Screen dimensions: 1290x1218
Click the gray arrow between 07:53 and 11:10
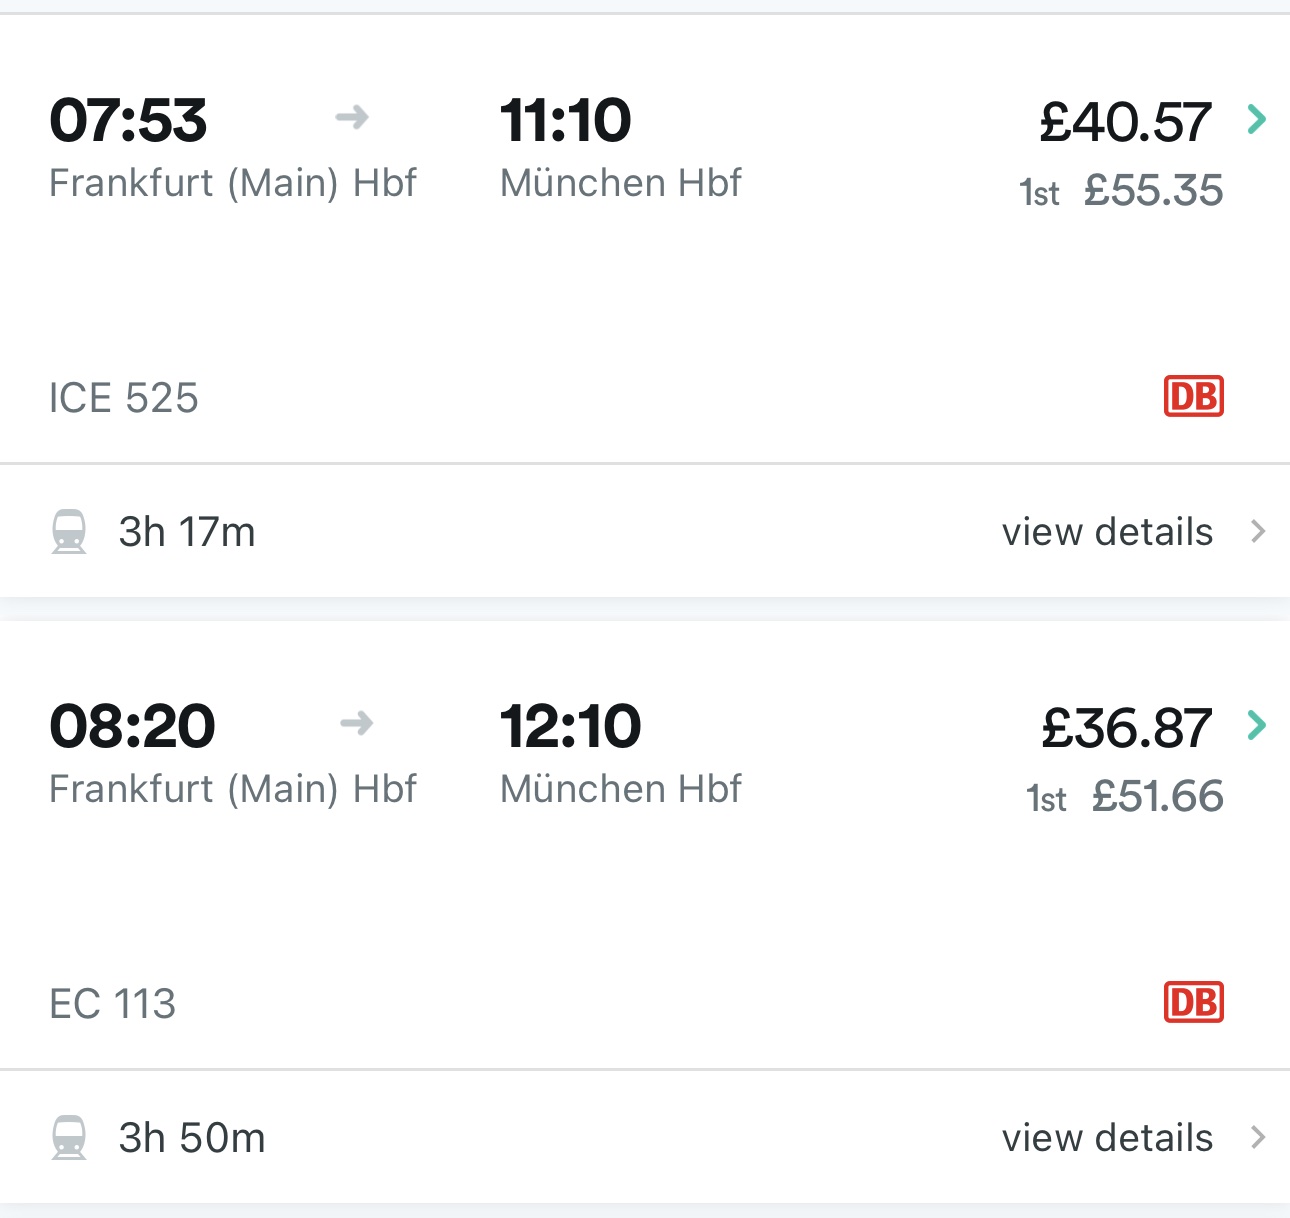352,117
